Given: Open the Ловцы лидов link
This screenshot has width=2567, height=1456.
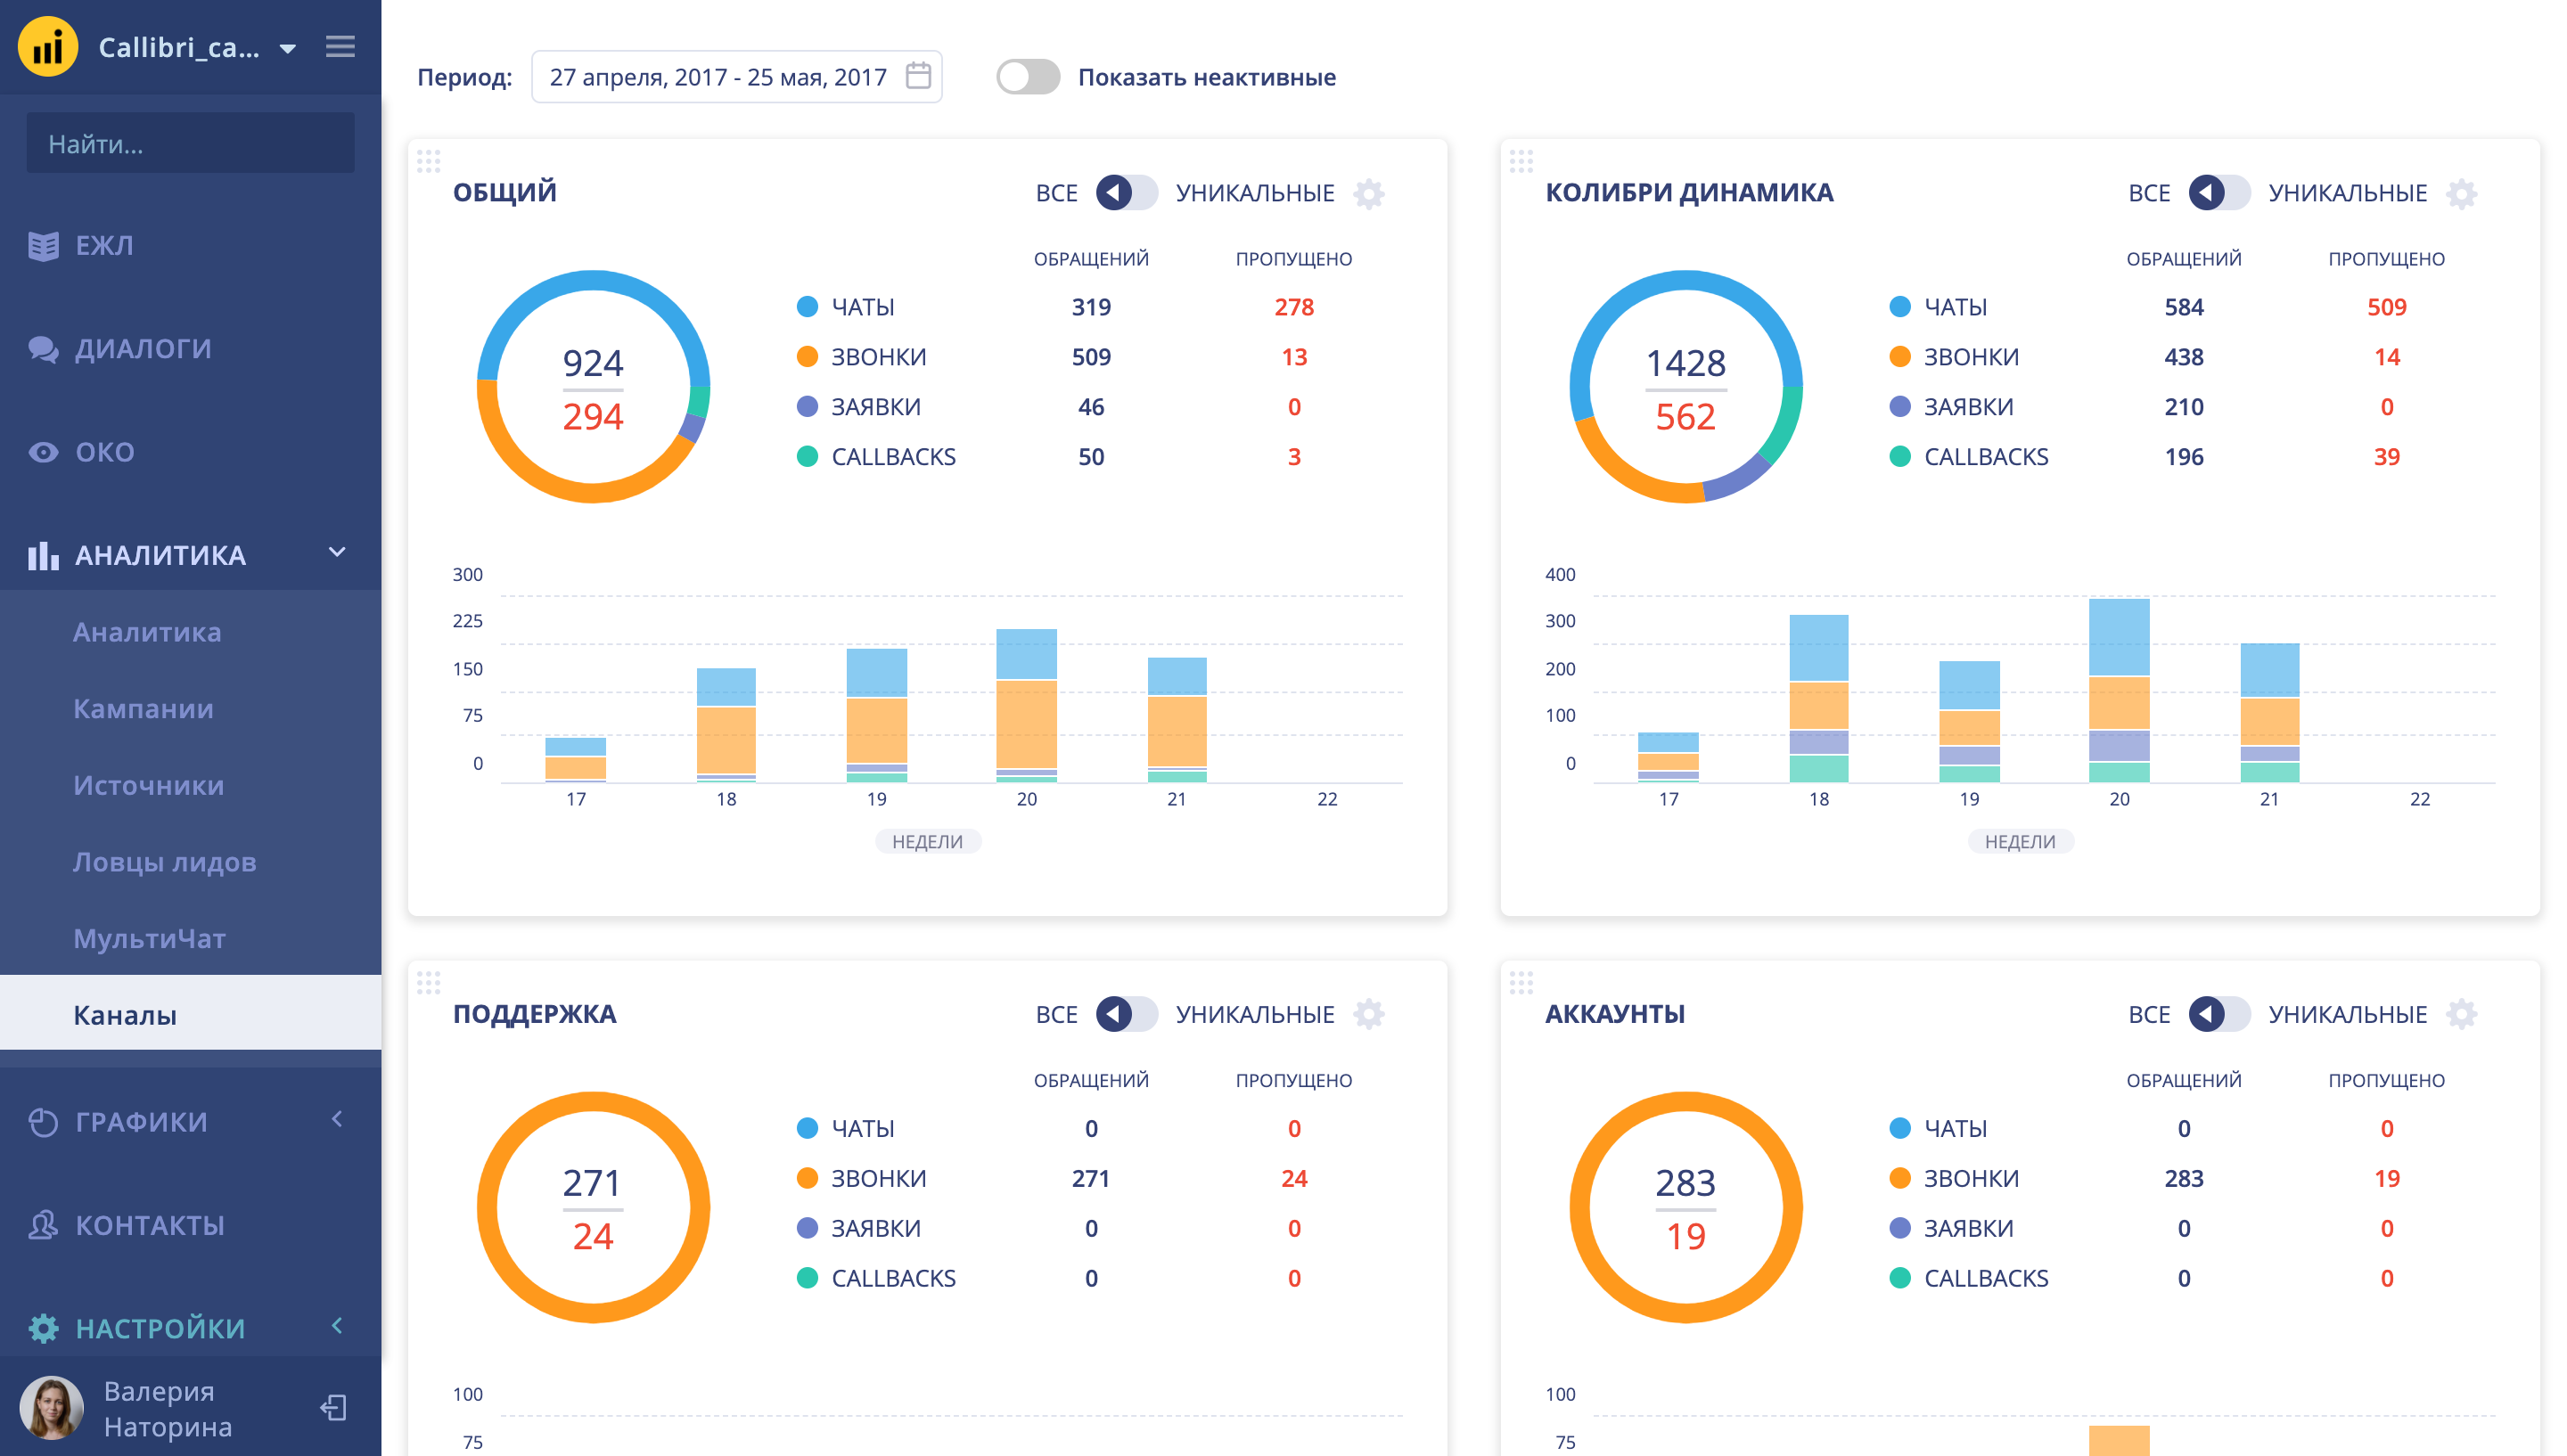Looking at the screenshot, I should (x=164, y=862).
